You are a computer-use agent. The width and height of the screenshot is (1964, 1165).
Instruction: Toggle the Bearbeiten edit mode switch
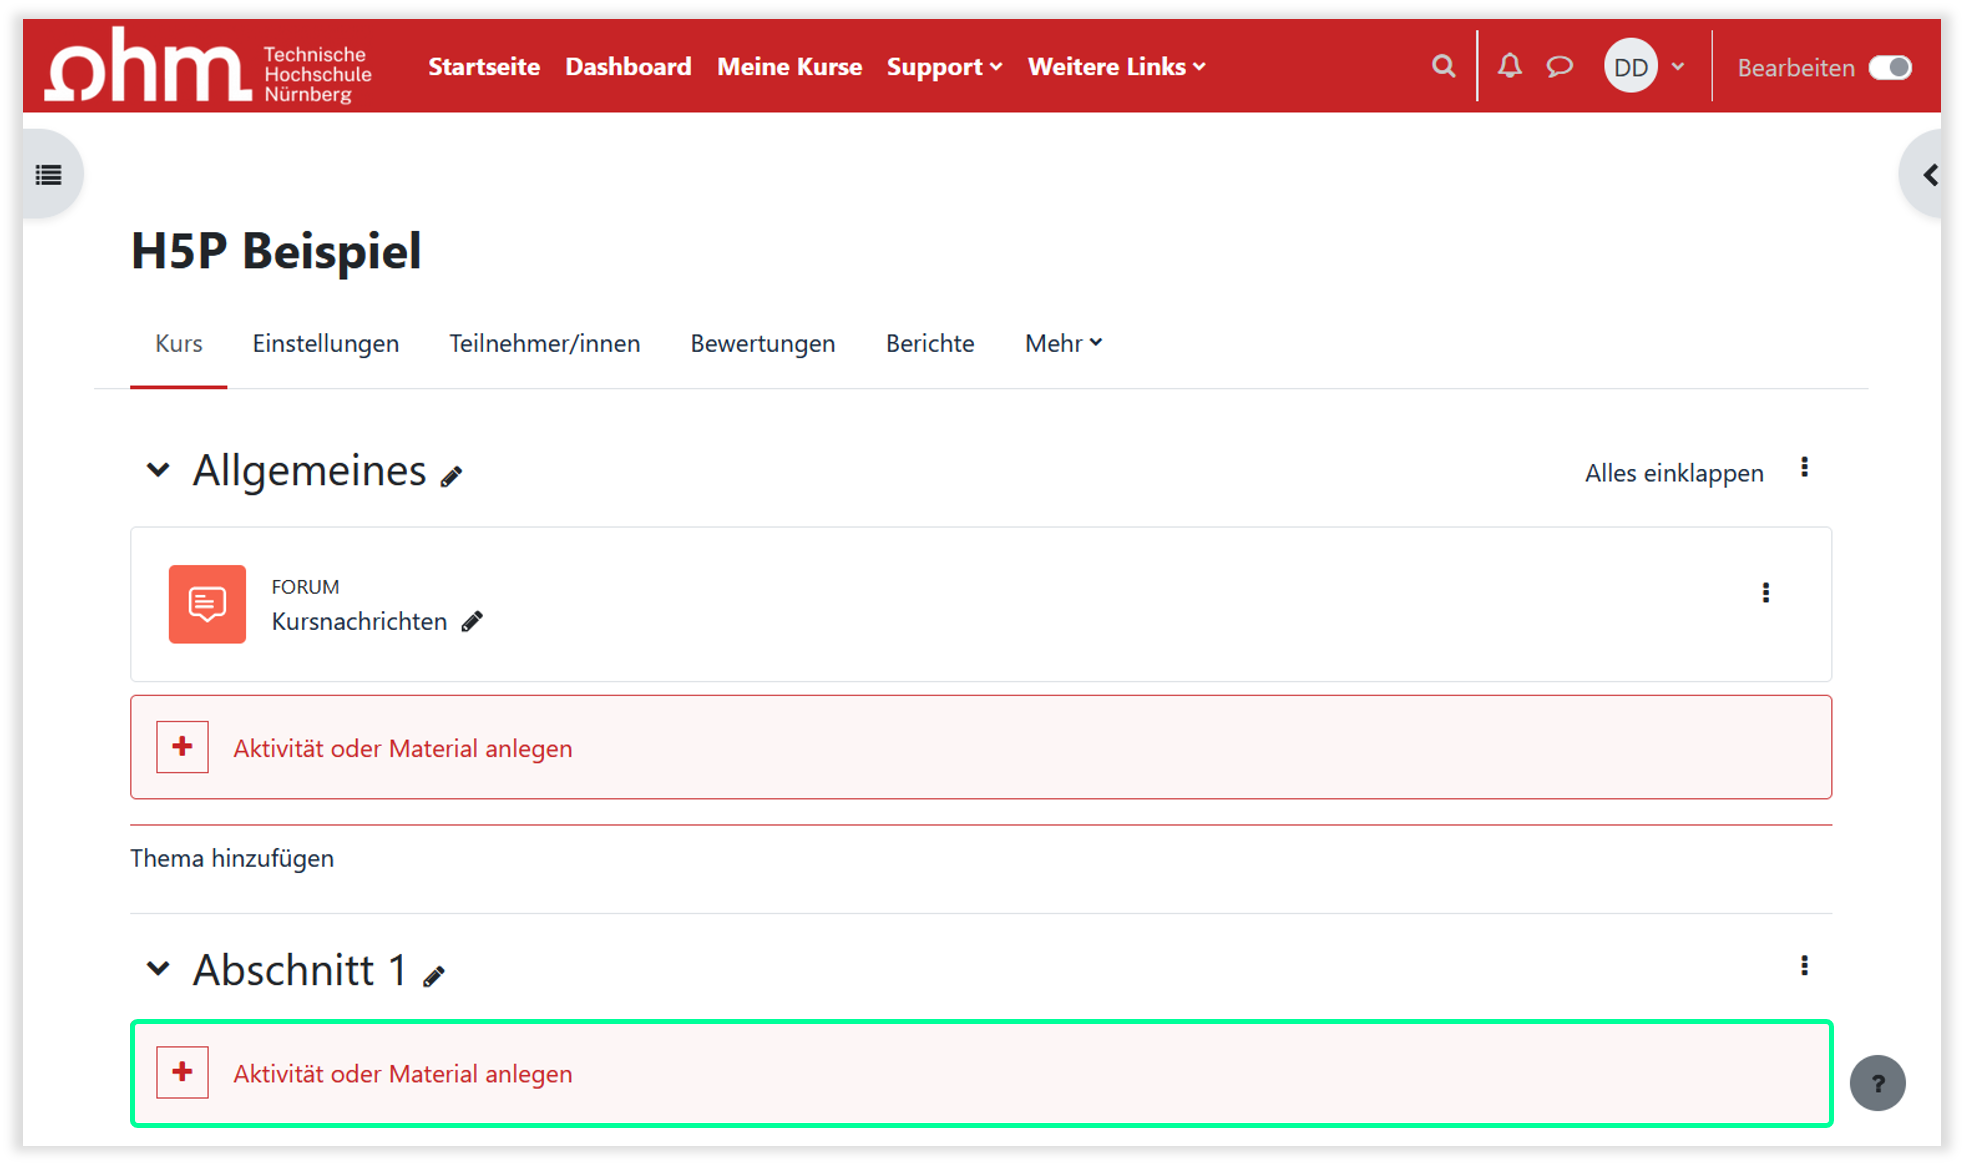pos(1889,67)
